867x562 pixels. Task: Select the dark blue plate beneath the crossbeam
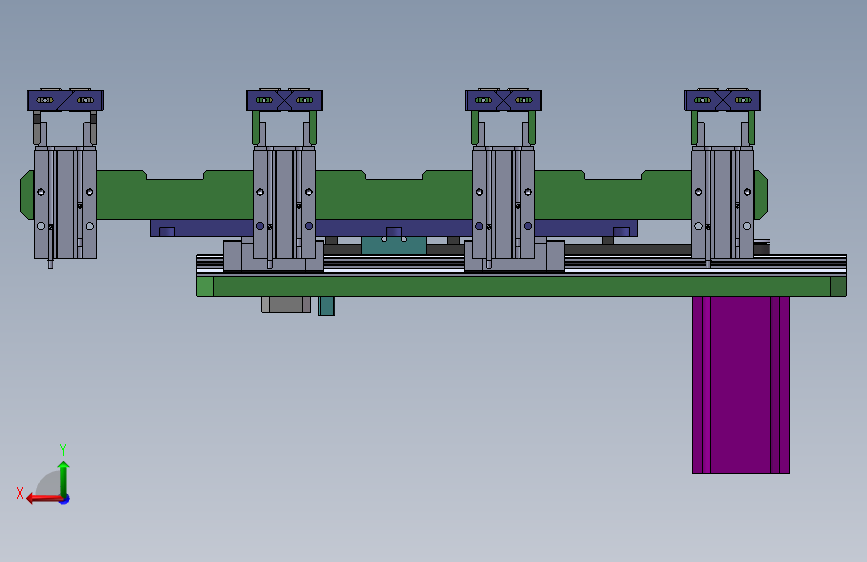[x=394, y=228]
